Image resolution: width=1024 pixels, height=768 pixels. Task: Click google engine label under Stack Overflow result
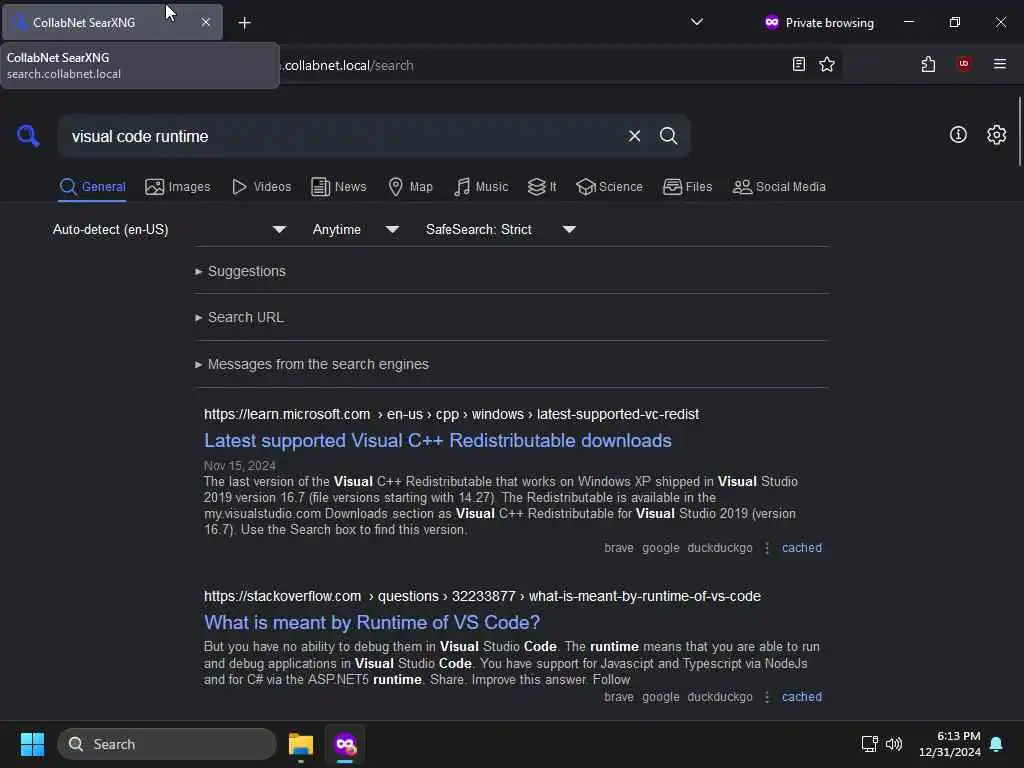pos(660,697)
